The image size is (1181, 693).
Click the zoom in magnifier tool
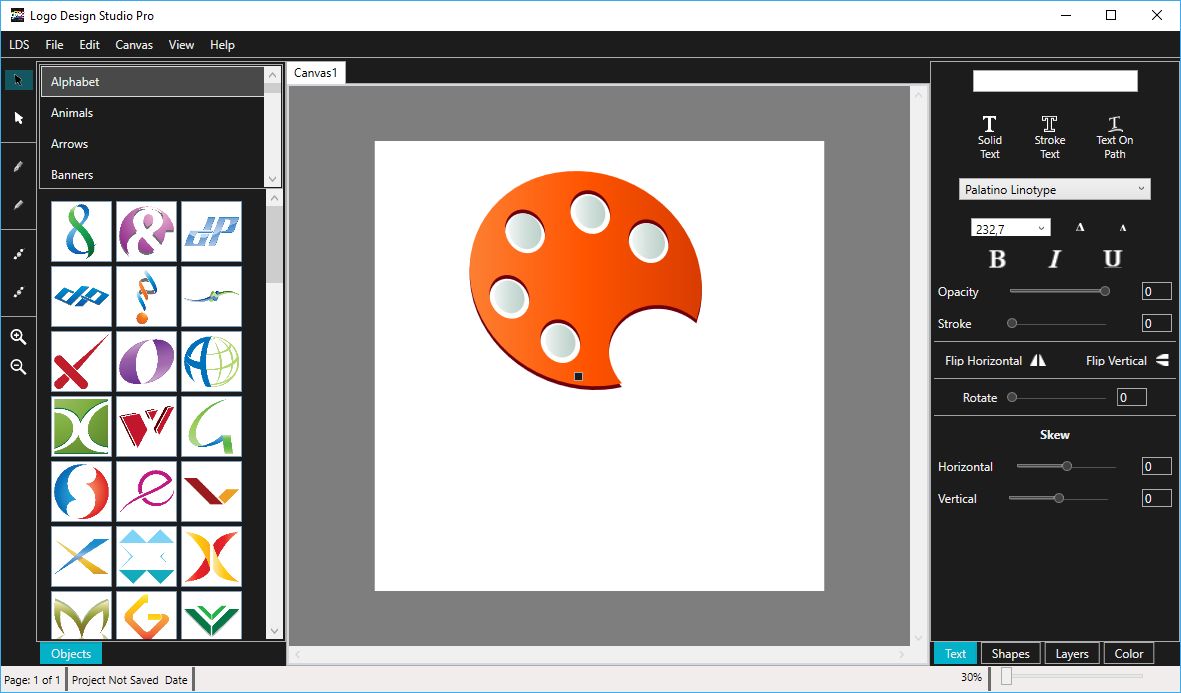(x=18, y=337)
